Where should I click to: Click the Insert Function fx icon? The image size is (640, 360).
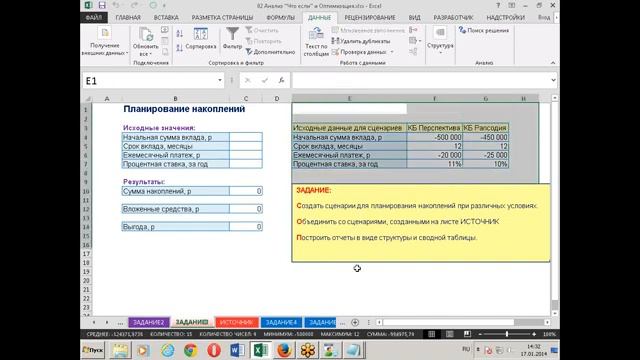pos(281,80)
